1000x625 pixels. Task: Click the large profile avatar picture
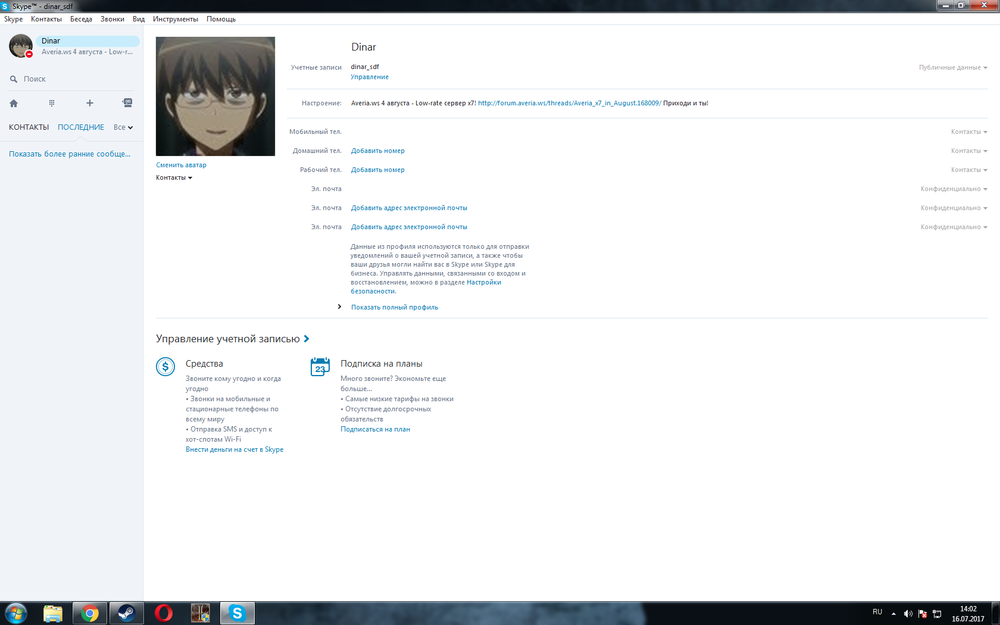pyautogui.click(x=215, y=96)
